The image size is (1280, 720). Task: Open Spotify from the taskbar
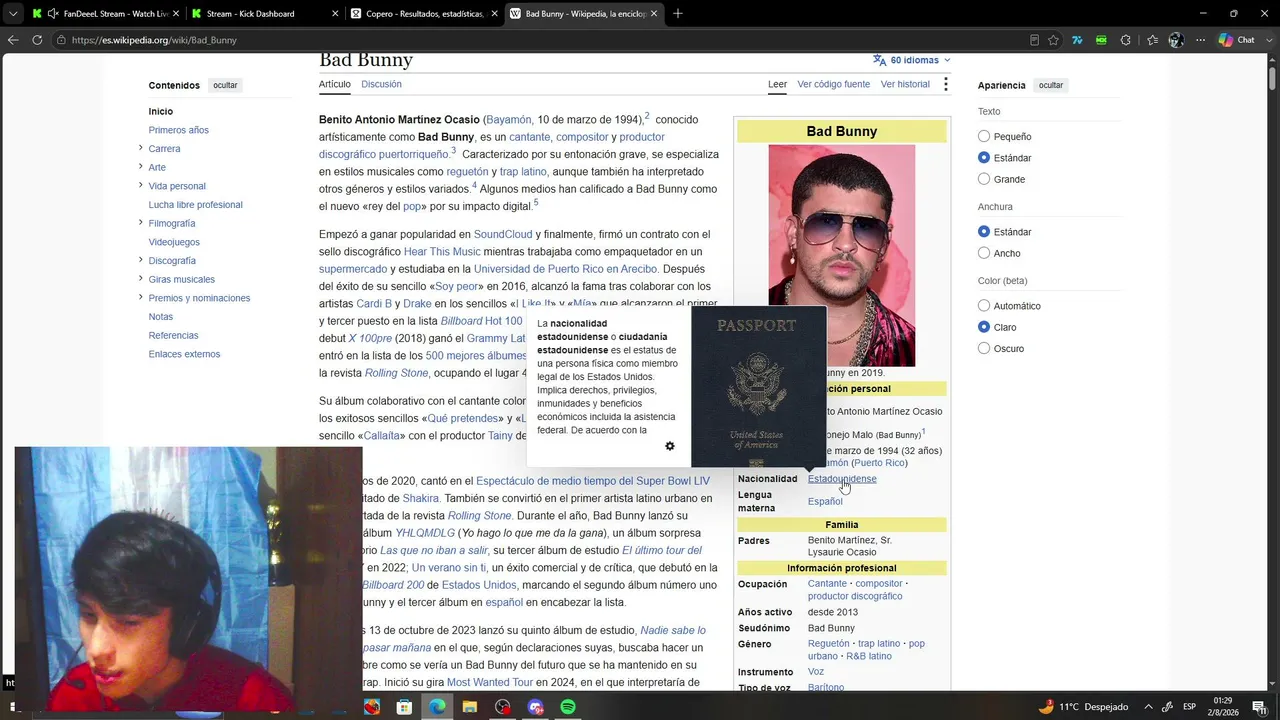click(568, 707)
